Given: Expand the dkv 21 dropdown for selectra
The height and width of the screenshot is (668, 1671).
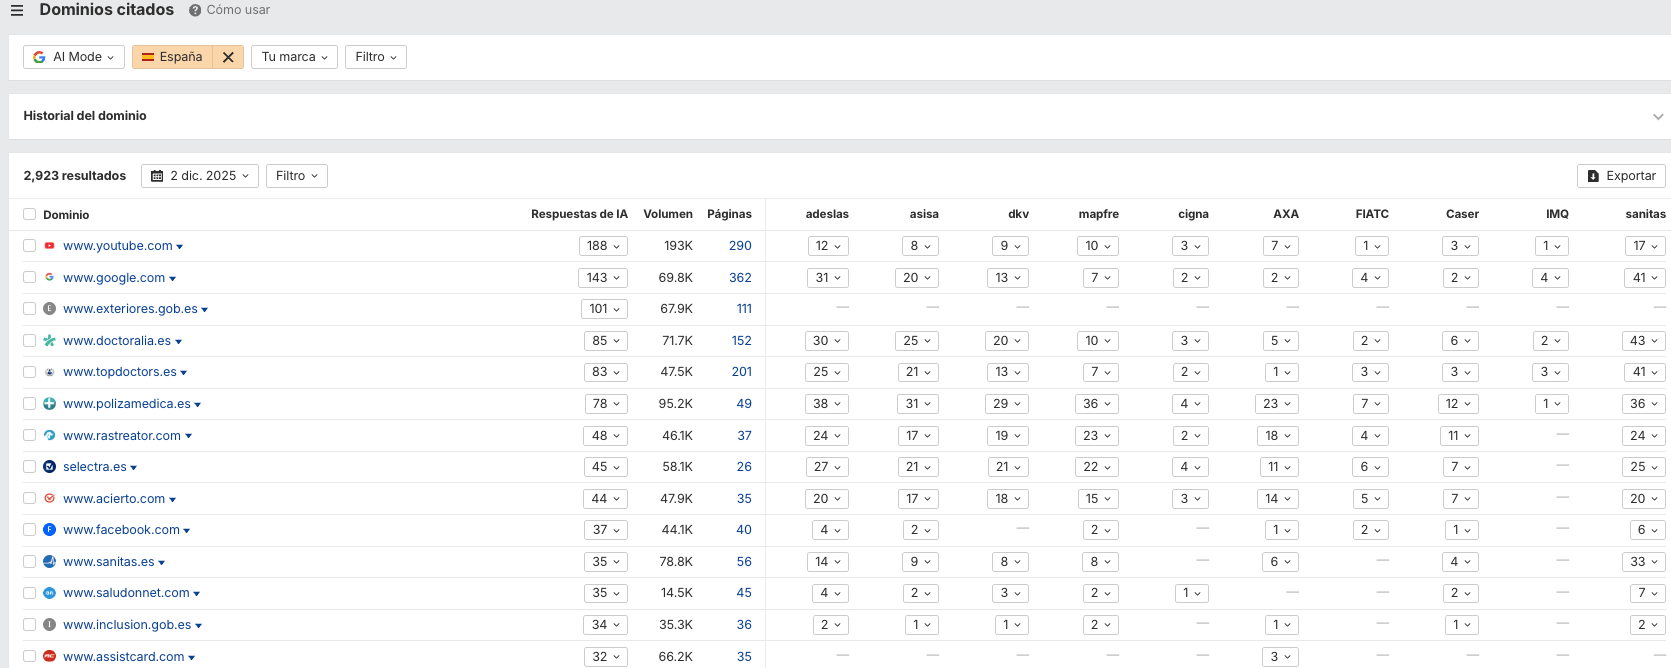Looking at the screenshot, I should point(1008,467).
